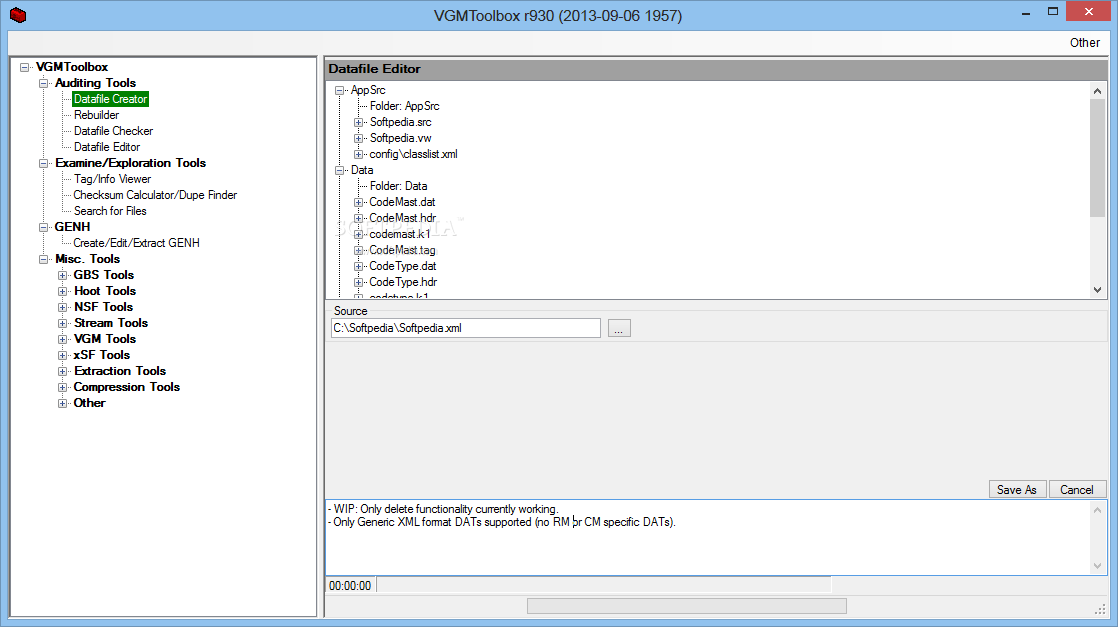Select Auditing Tools label
The width and height of the screenshot is (1118, 627).
[x=95, y=83]
